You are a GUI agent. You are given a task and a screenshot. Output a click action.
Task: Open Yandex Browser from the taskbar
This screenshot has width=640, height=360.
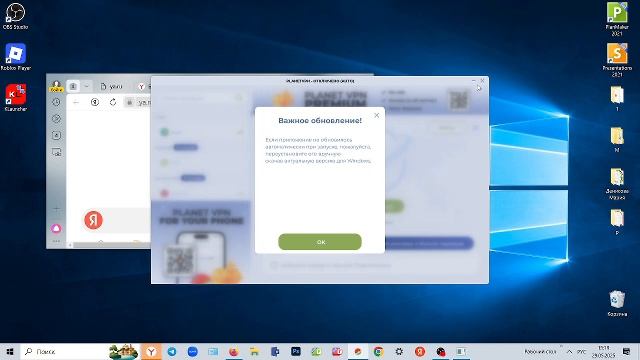point(151,351)
